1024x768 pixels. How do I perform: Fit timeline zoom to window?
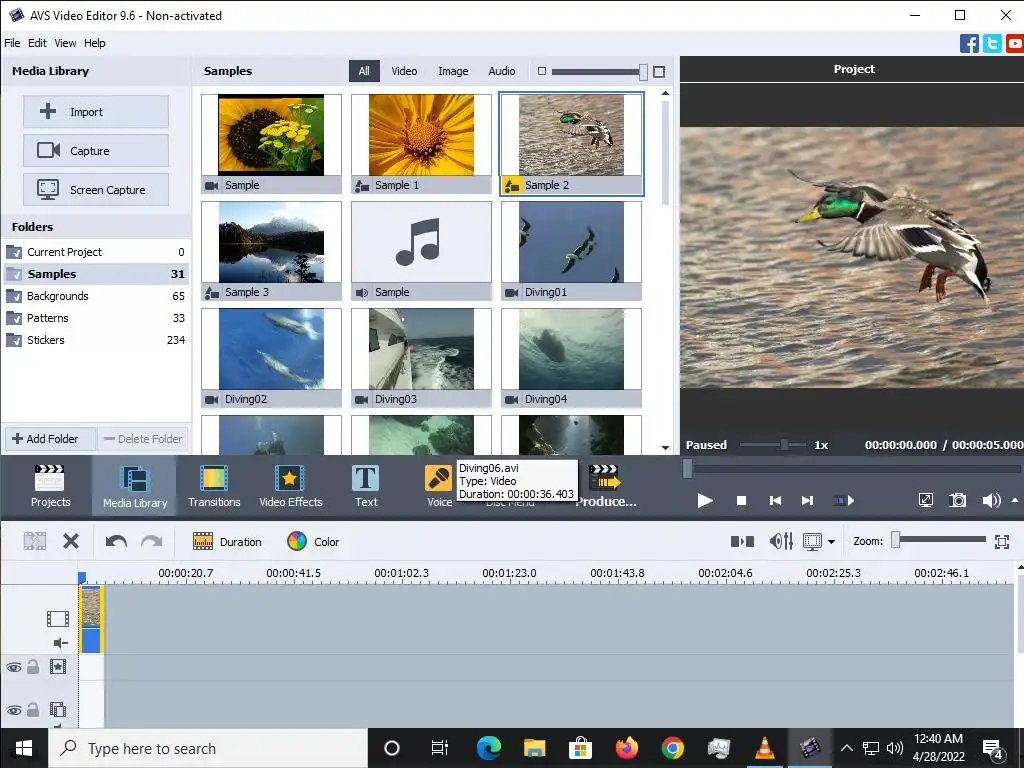1002,541
